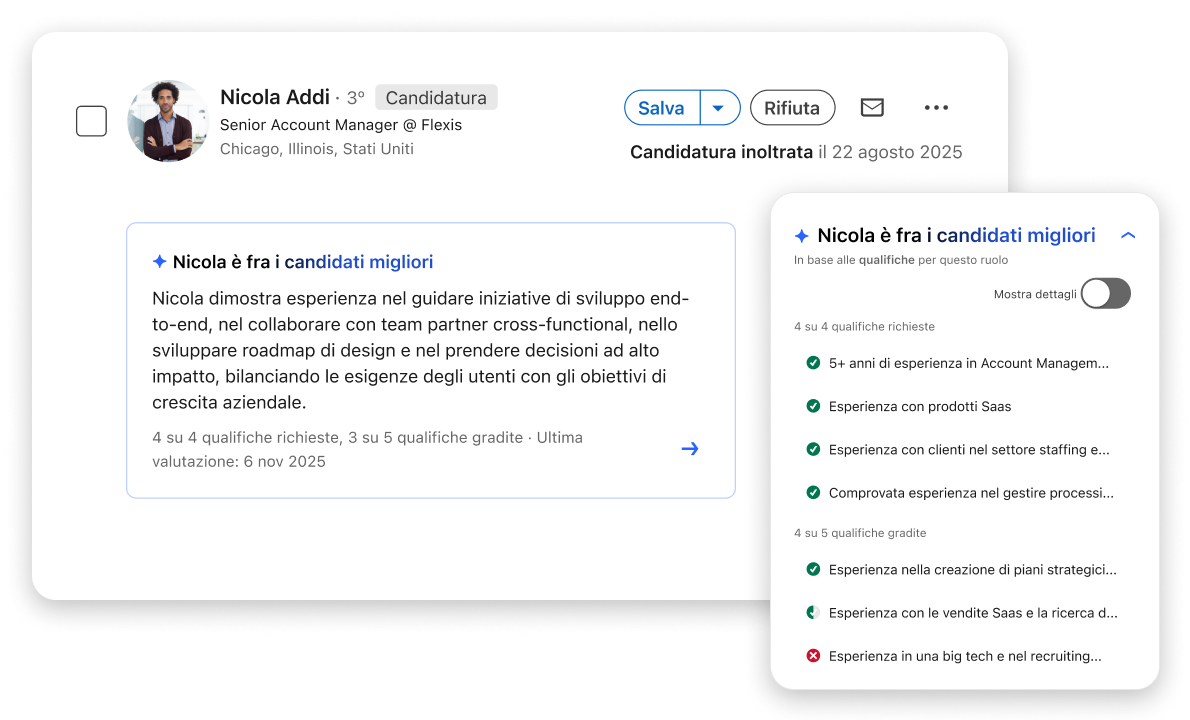
Task: Click 'Candidatura inoltrata il 22 agosto 2025' text
Action: tap(796, 152)
